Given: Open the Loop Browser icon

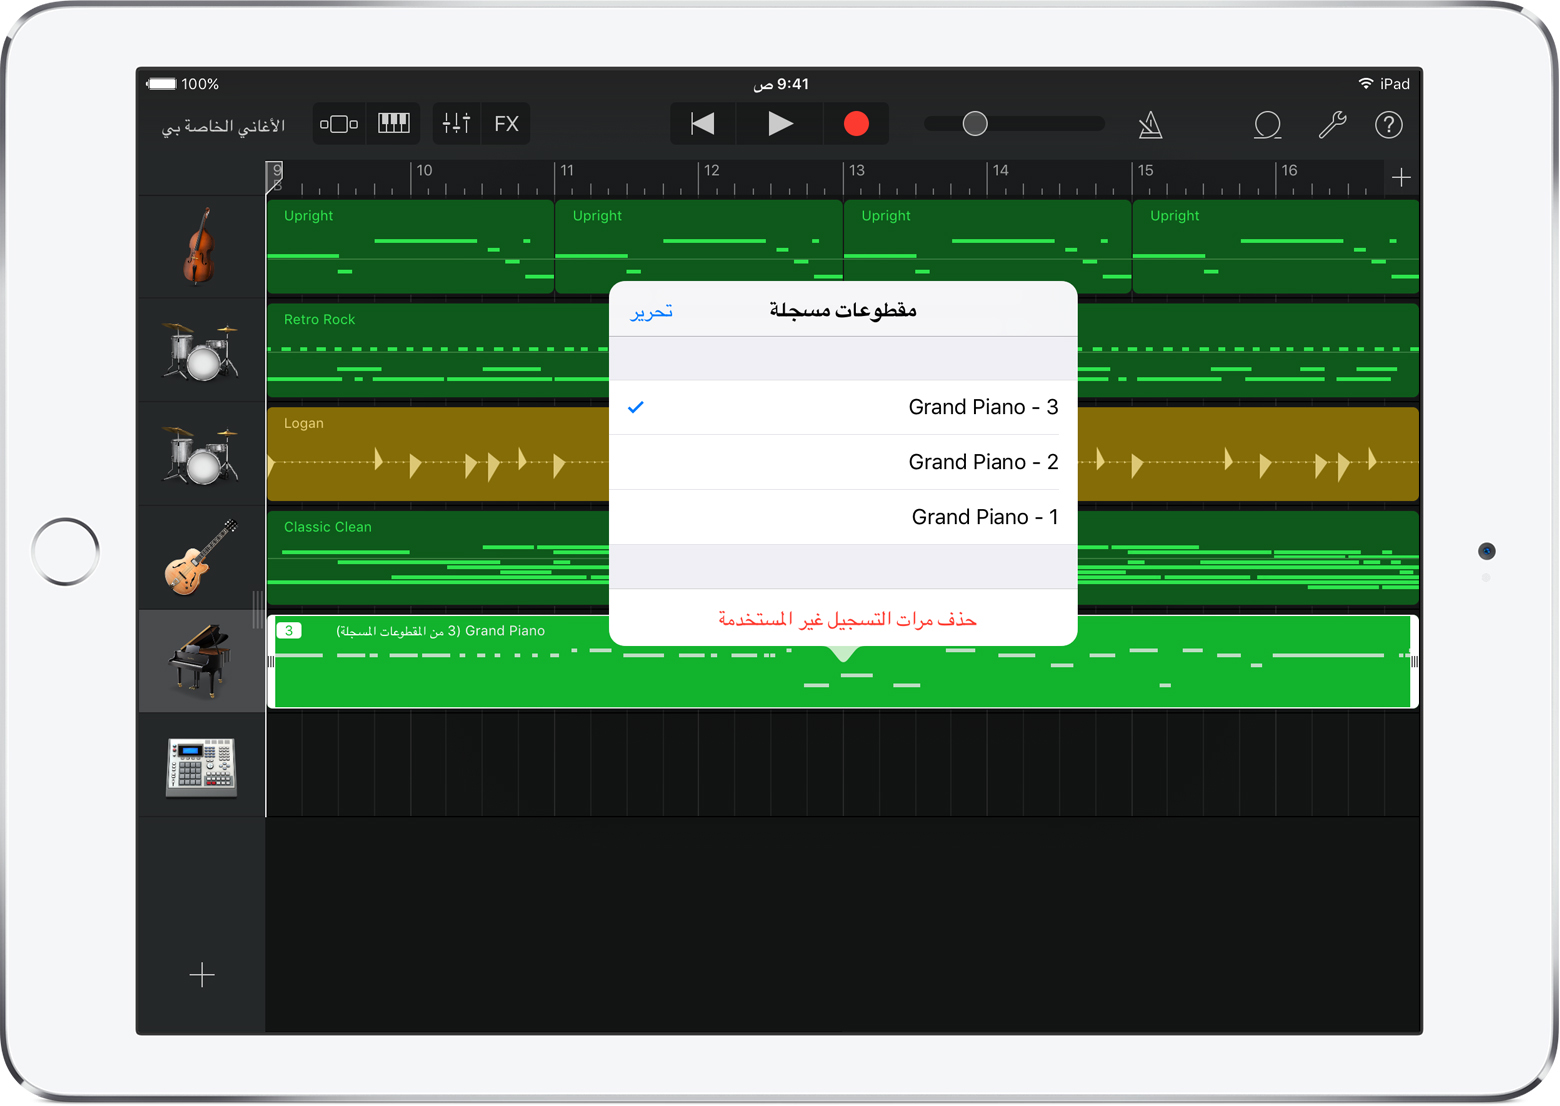Looking at the screenshot, I should click(1267, 125).
